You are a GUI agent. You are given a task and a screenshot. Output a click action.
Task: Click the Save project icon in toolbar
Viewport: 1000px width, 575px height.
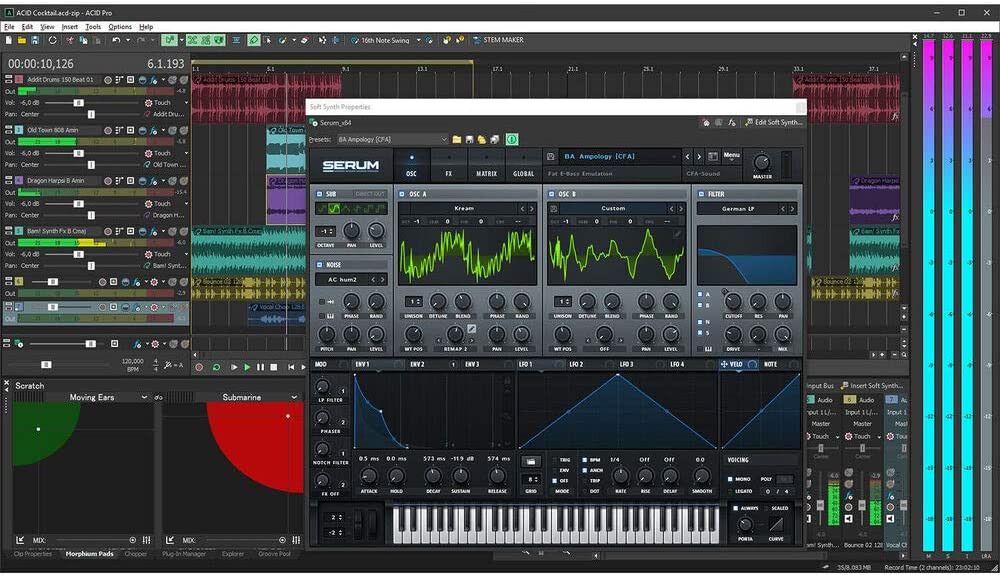tap(35, 40)
